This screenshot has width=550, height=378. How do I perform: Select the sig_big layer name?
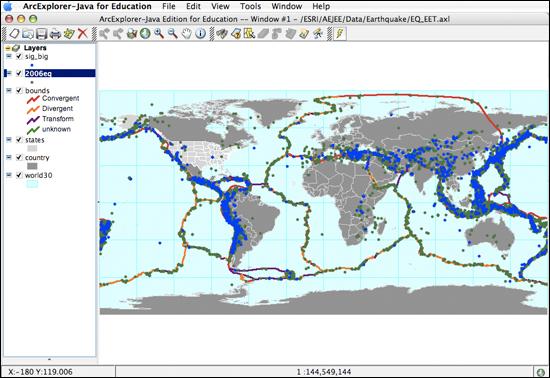coord(36,56)
